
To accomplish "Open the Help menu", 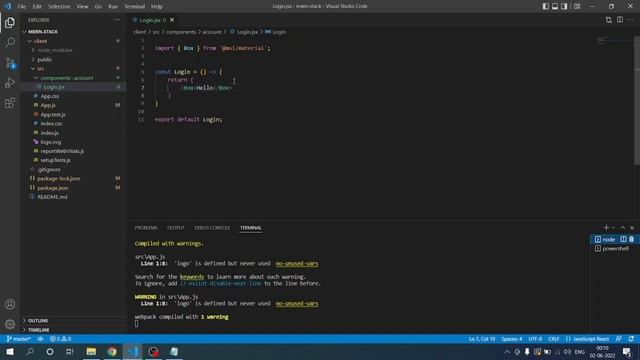I will pos(157,6).
